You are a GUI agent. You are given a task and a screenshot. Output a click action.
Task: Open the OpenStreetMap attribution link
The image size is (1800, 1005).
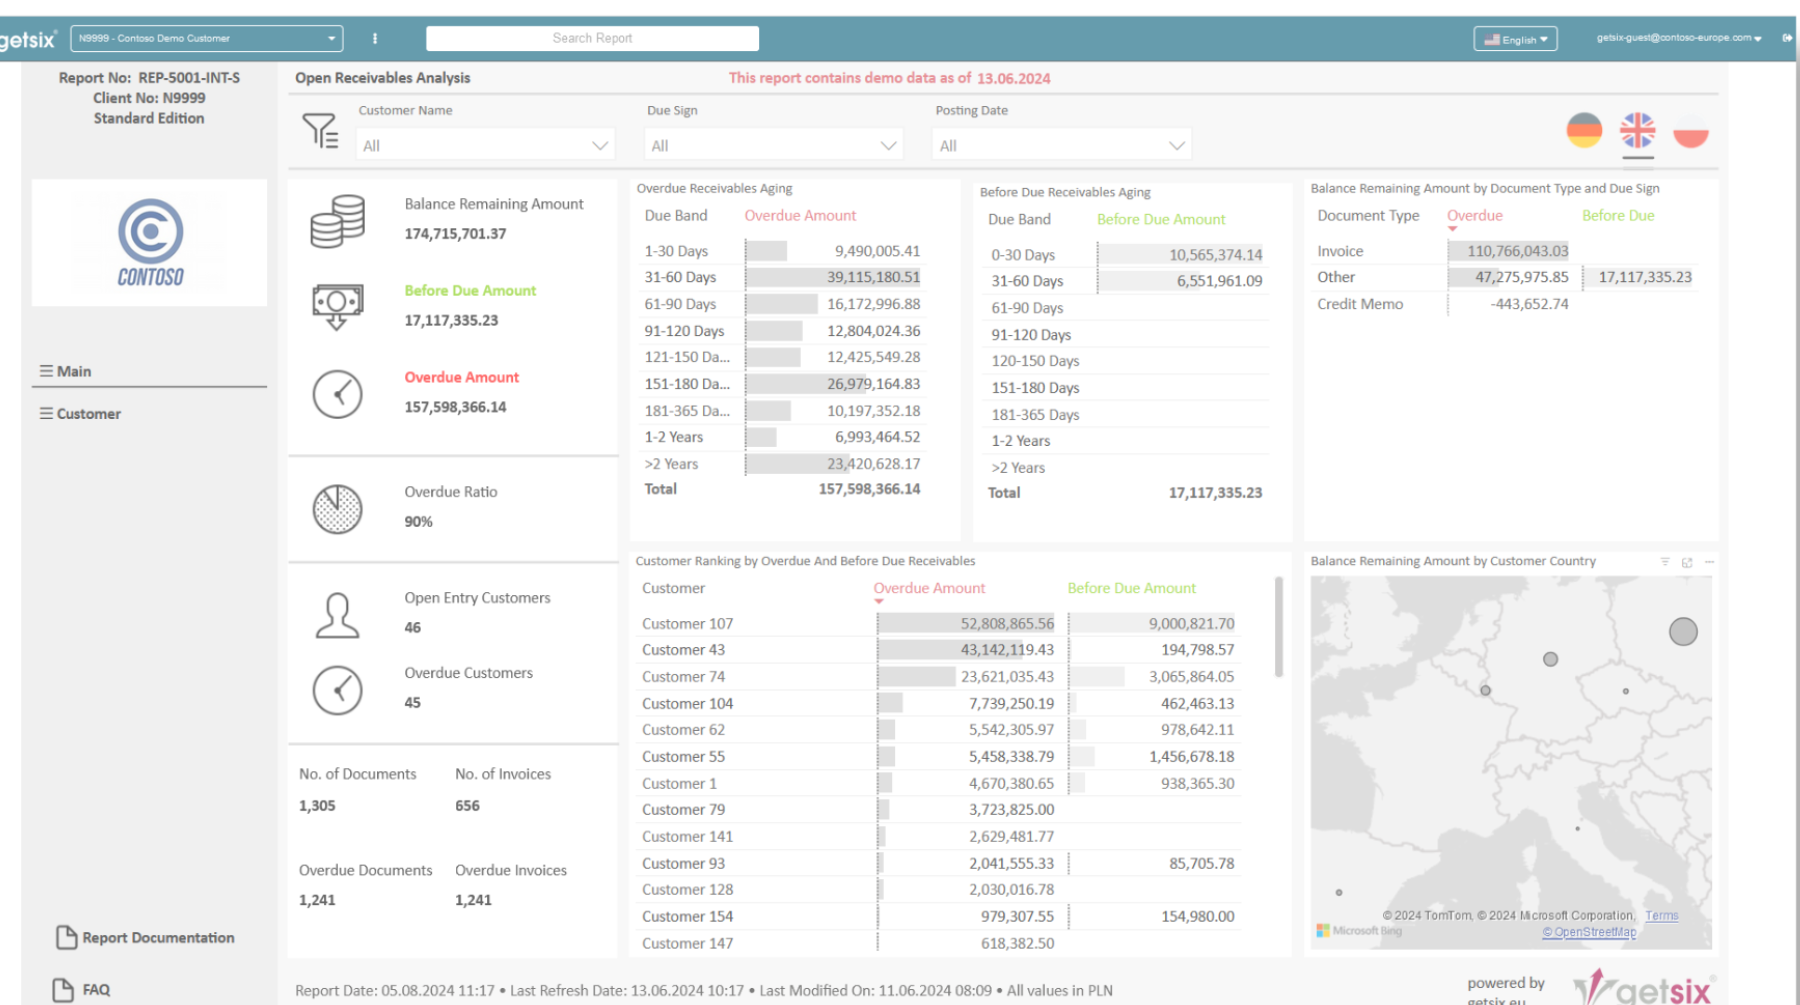tap(1589, 932)
